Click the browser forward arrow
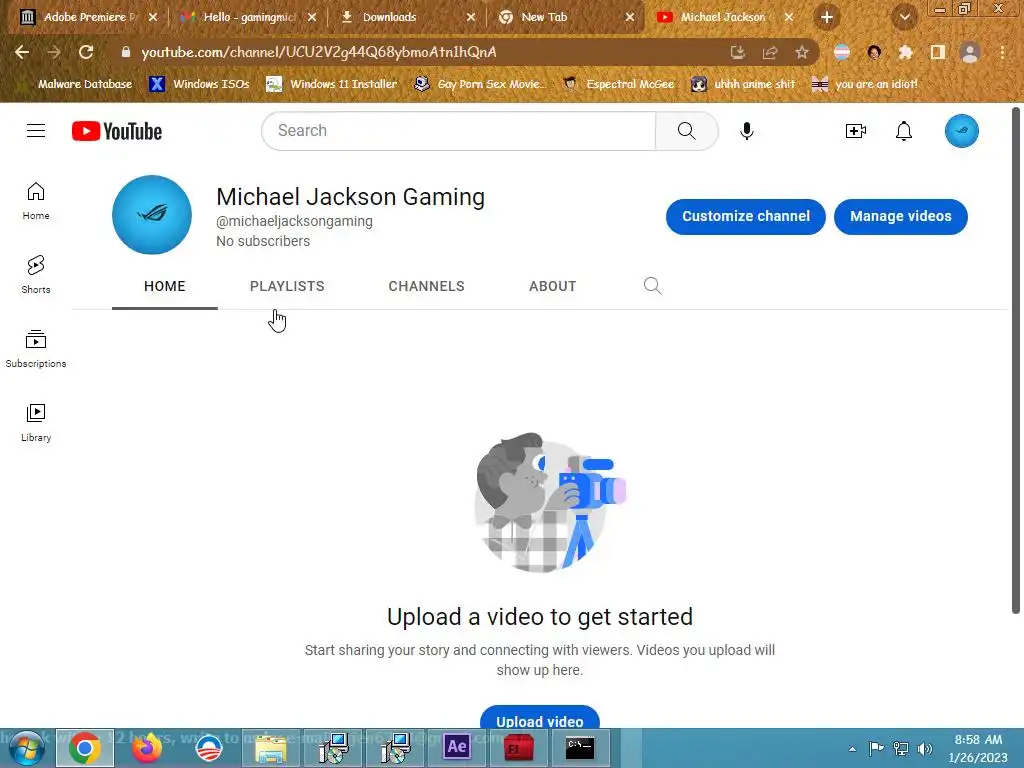The width and height of the screenshot is (1024, 768). 54,52
